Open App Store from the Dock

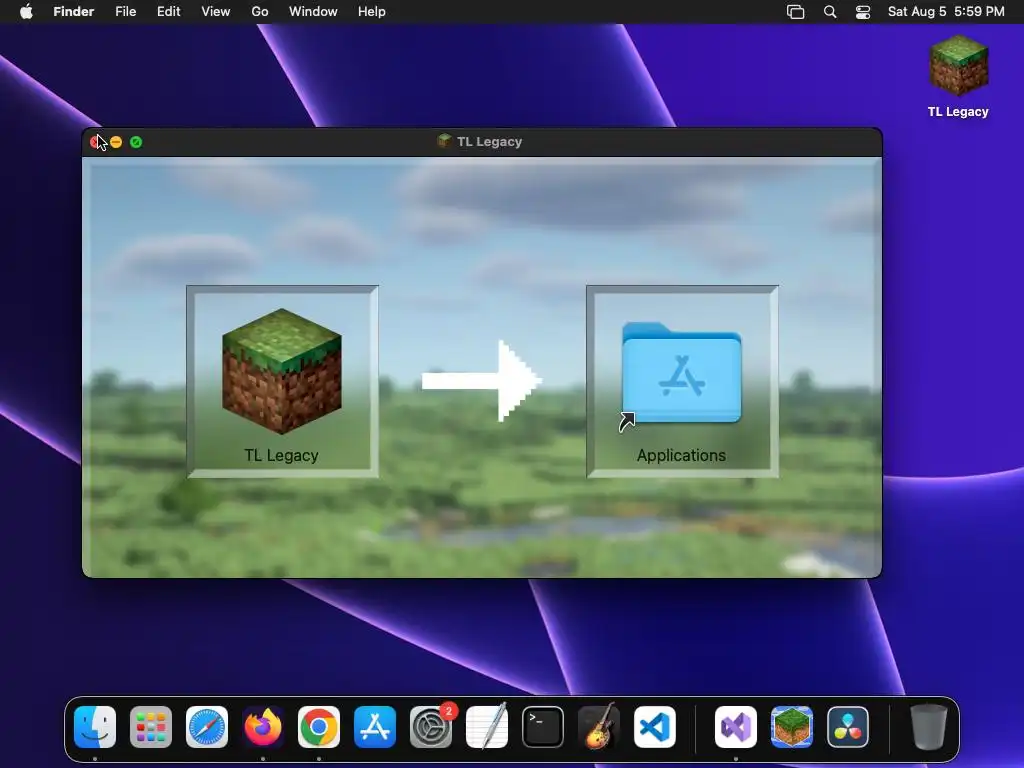[x=375, y=727]
